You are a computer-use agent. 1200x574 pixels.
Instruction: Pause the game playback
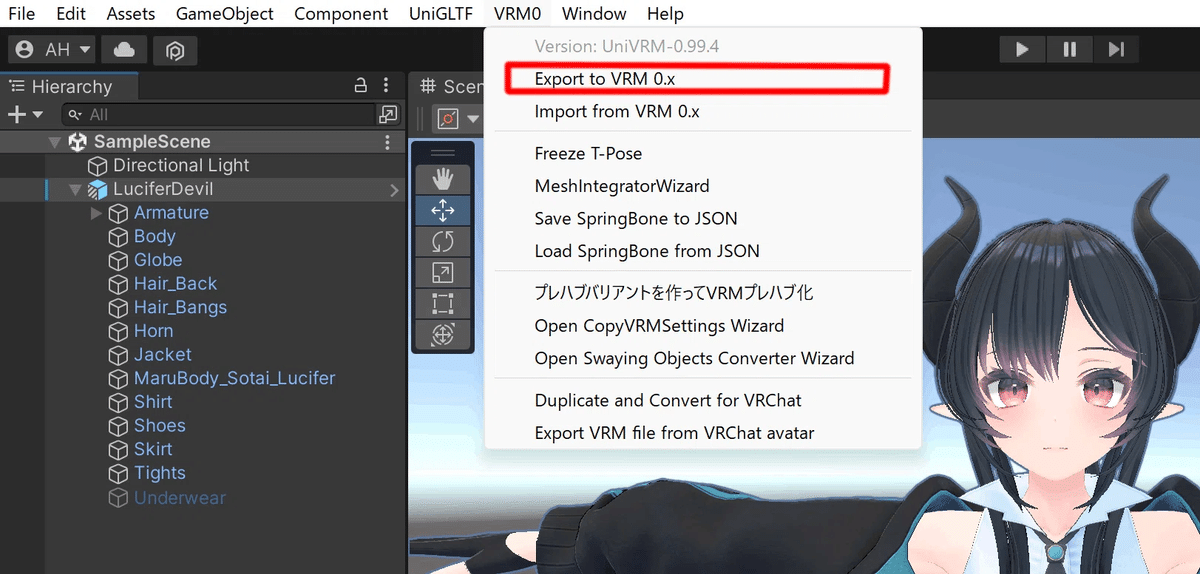(x=1069, y=49)
